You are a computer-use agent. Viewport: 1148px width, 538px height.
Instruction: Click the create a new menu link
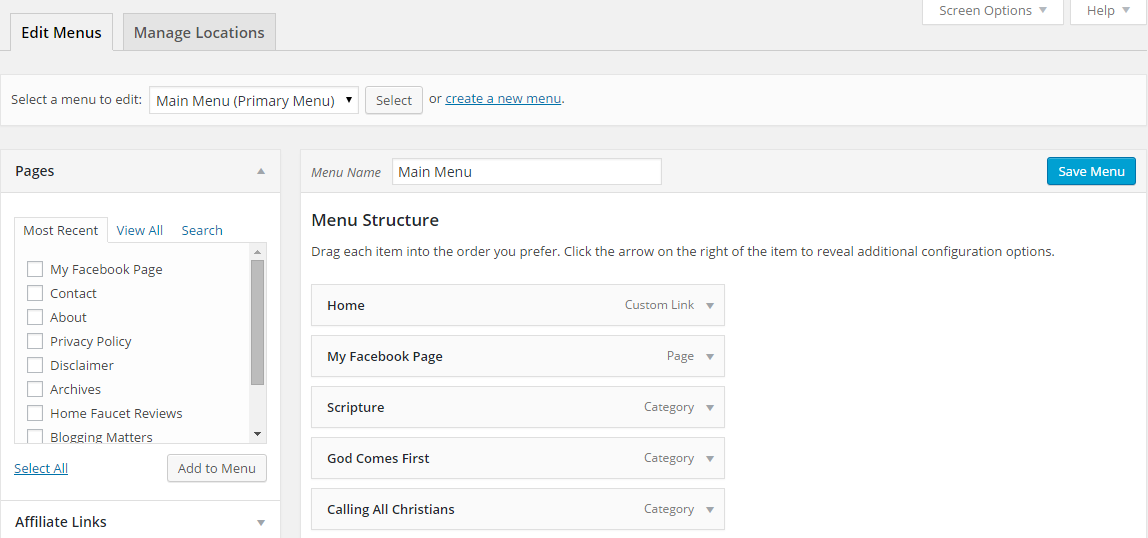tap(503, 99)
